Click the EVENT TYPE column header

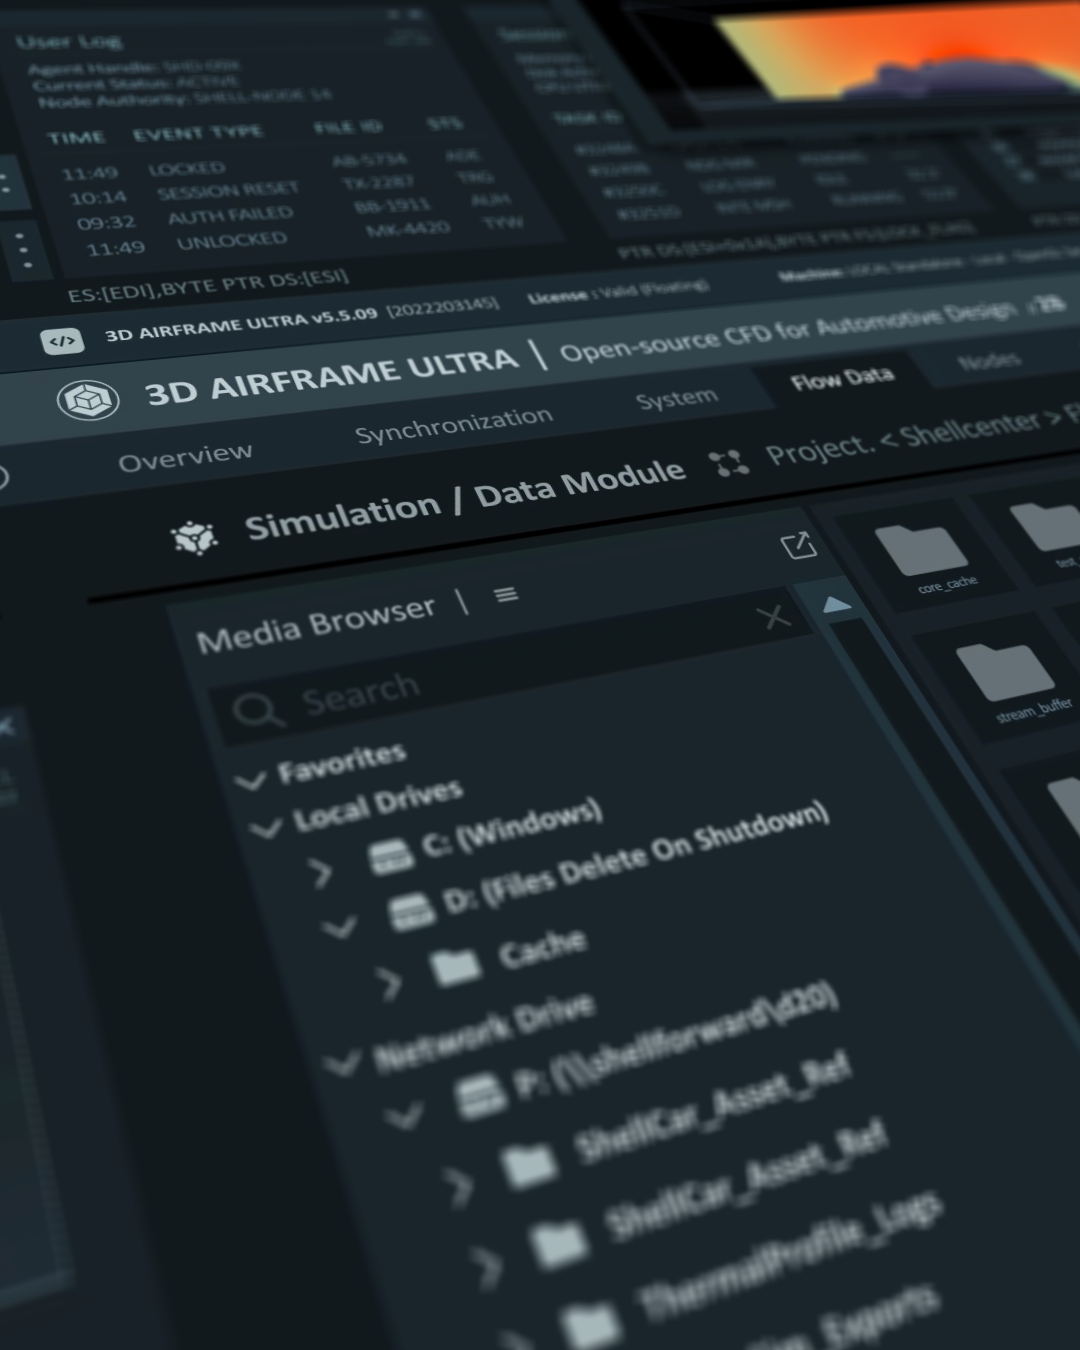(197, 133)
